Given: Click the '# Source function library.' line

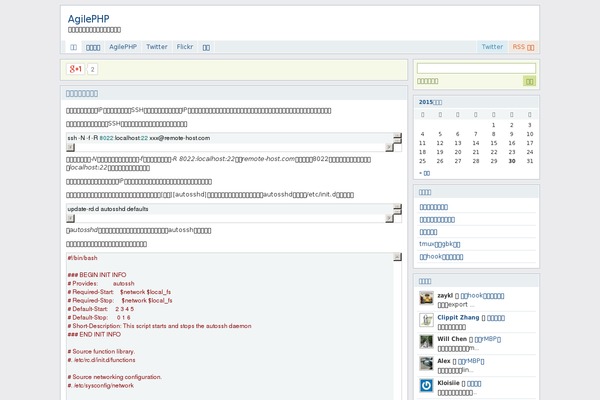Looking at the screenshot, I should click(101, 351).
